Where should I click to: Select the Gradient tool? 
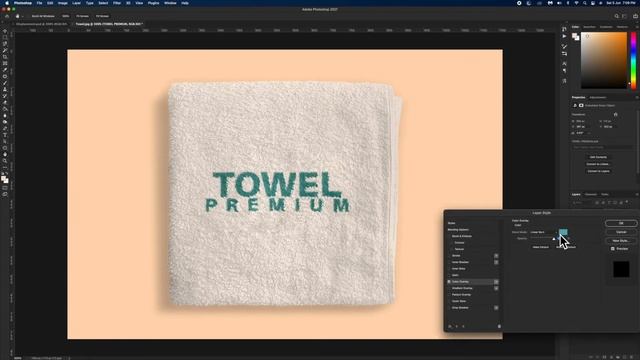(x=5, y=109)
